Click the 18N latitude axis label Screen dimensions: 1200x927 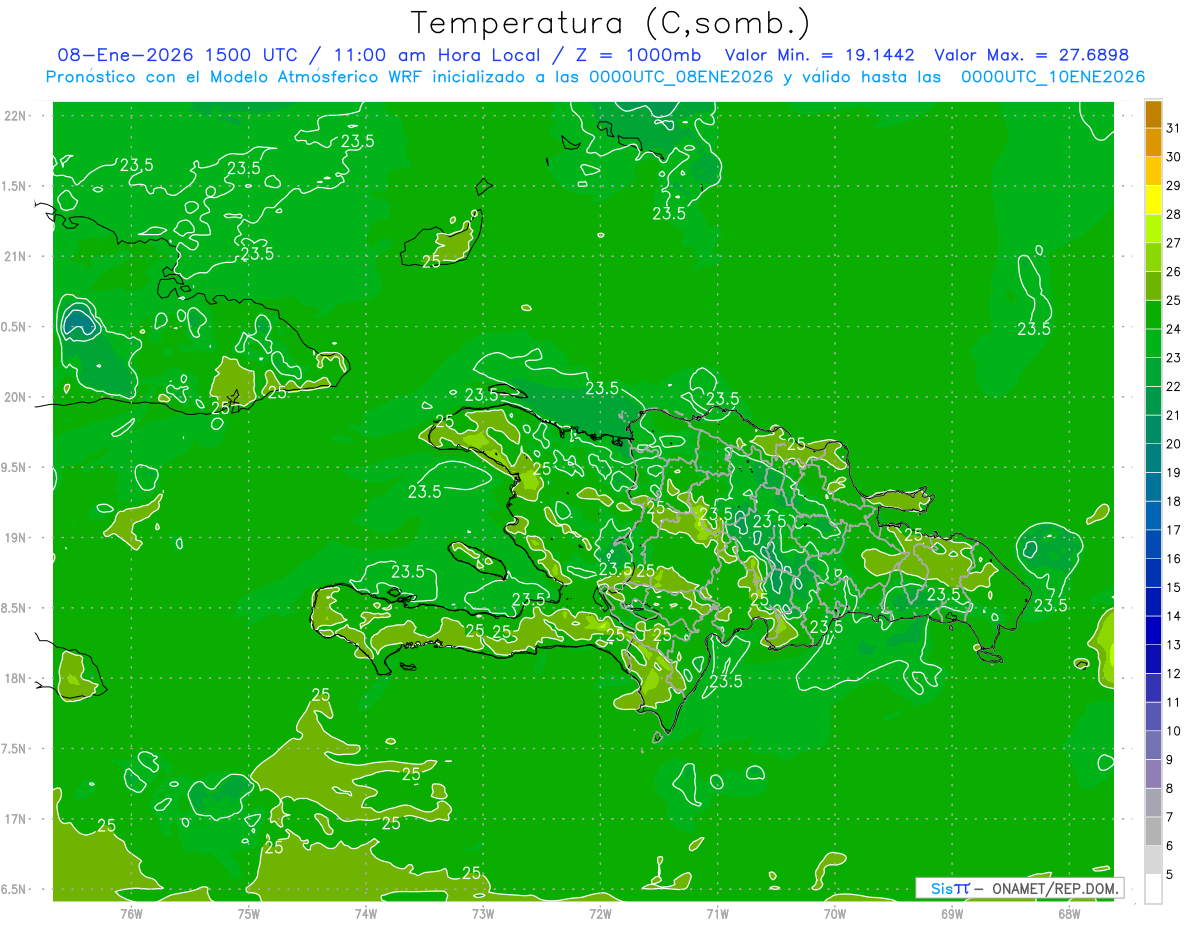click(15, 678)
